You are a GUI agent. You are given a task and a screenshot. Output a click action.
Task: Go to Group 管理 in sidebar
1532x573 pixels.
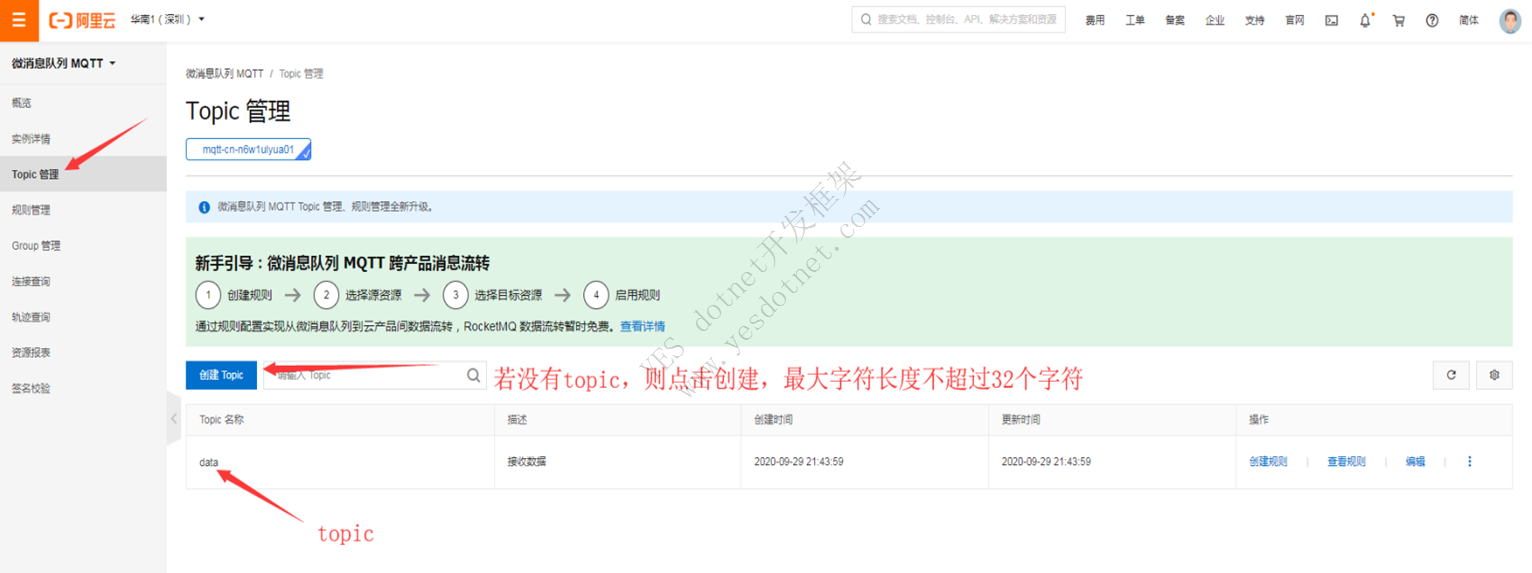pyautogui.click(x=36, y=246)
